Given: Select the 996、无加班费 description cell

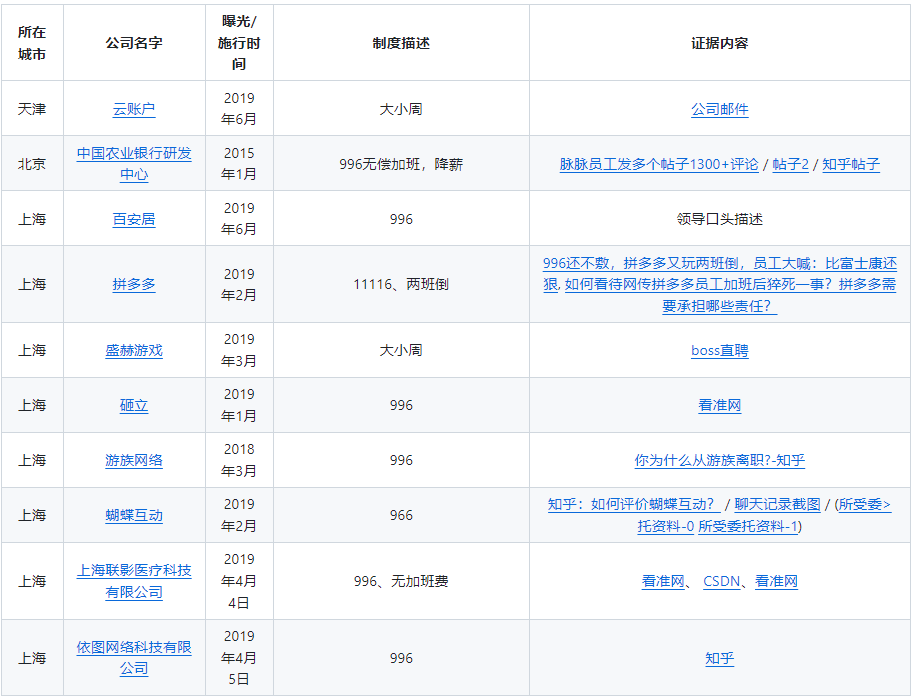Looking at the screenshot, I should coord(401,581).
